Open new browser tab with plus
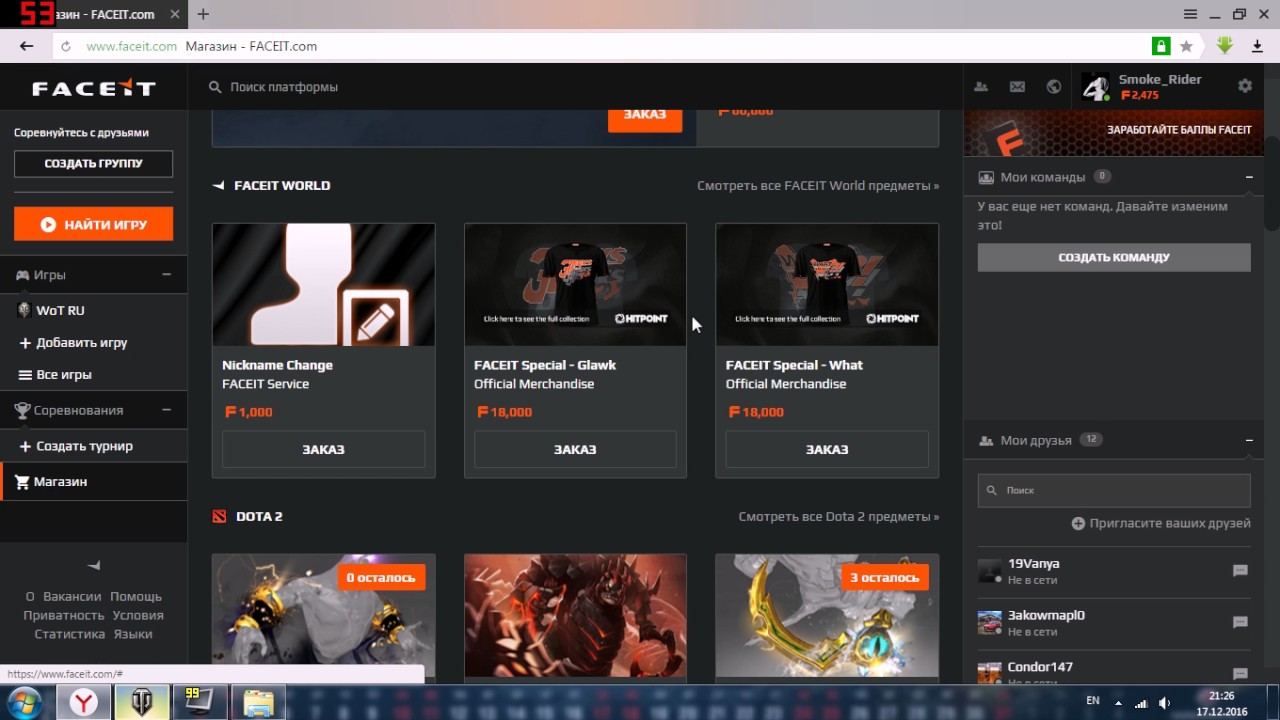This screenshot has width=1280, height=720. coord(203,14)
